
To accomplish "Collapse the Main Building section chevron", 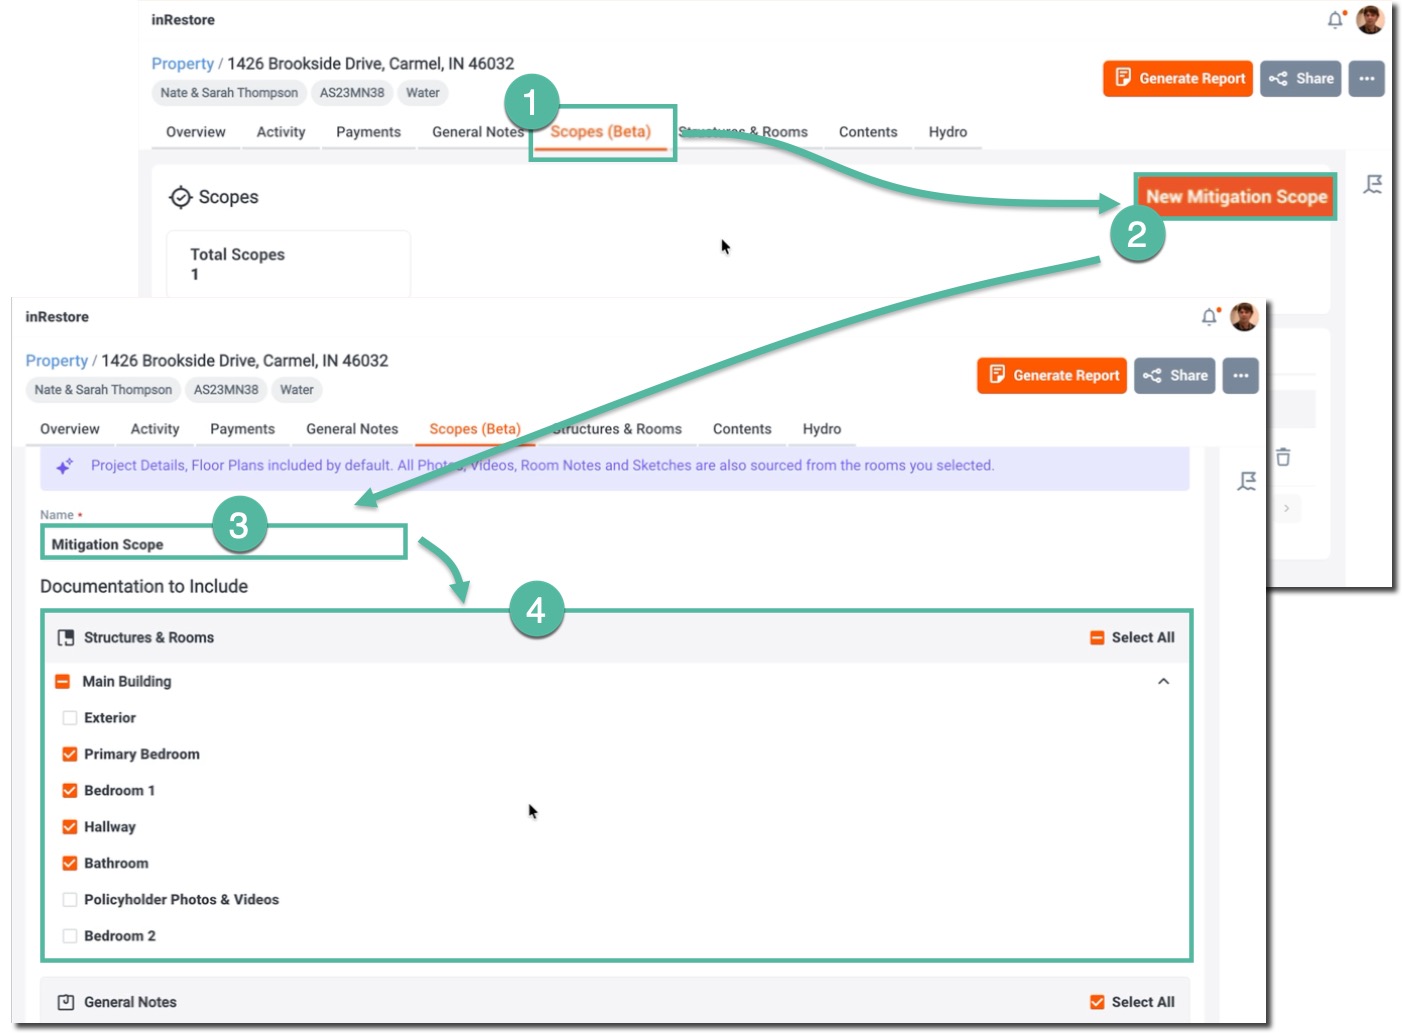I will tap(1163, 681).
